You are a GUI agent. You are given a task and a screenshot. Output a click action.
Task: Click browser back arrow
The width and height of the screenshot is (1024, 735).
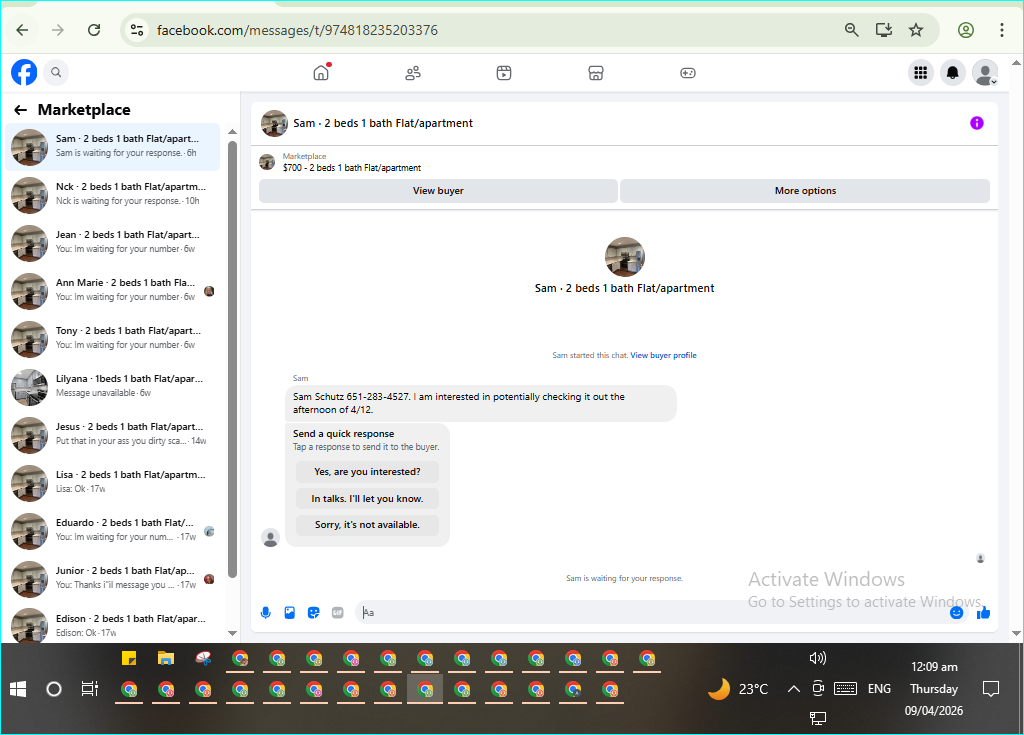[x=22, y=30]
